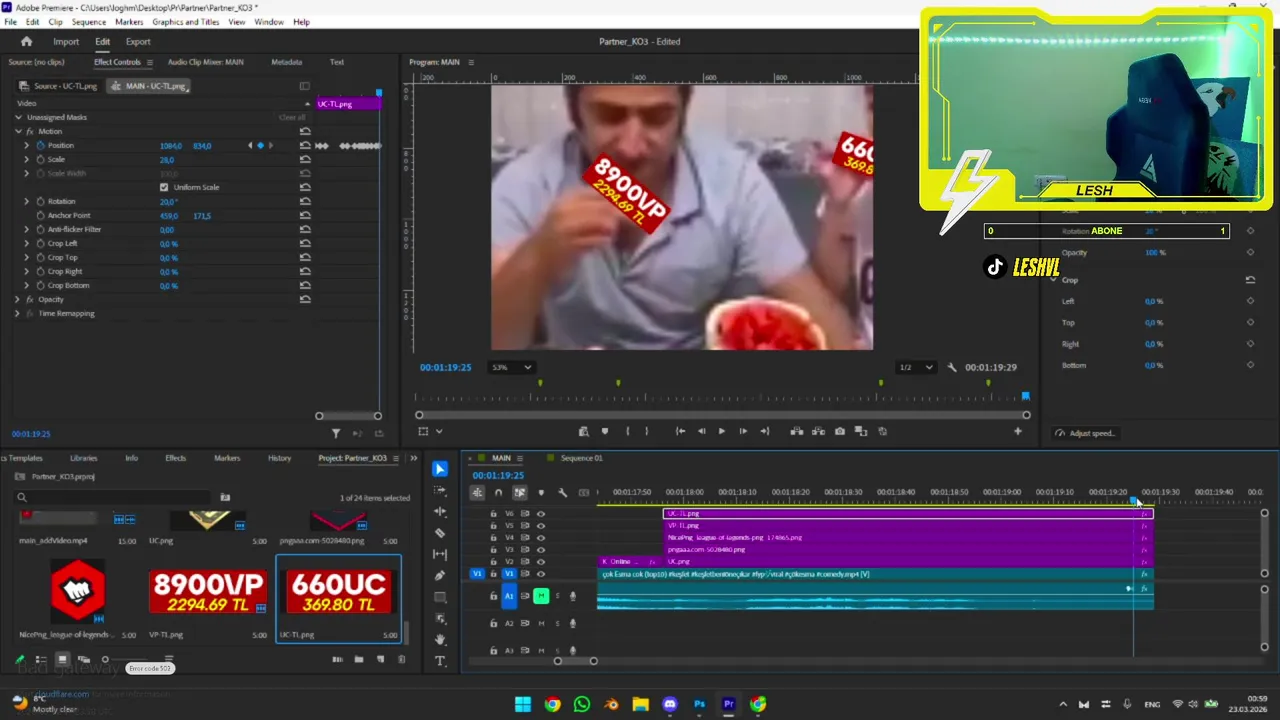Open Timeline display settings wrench
Screen dimensions: 1280x720
562,492
